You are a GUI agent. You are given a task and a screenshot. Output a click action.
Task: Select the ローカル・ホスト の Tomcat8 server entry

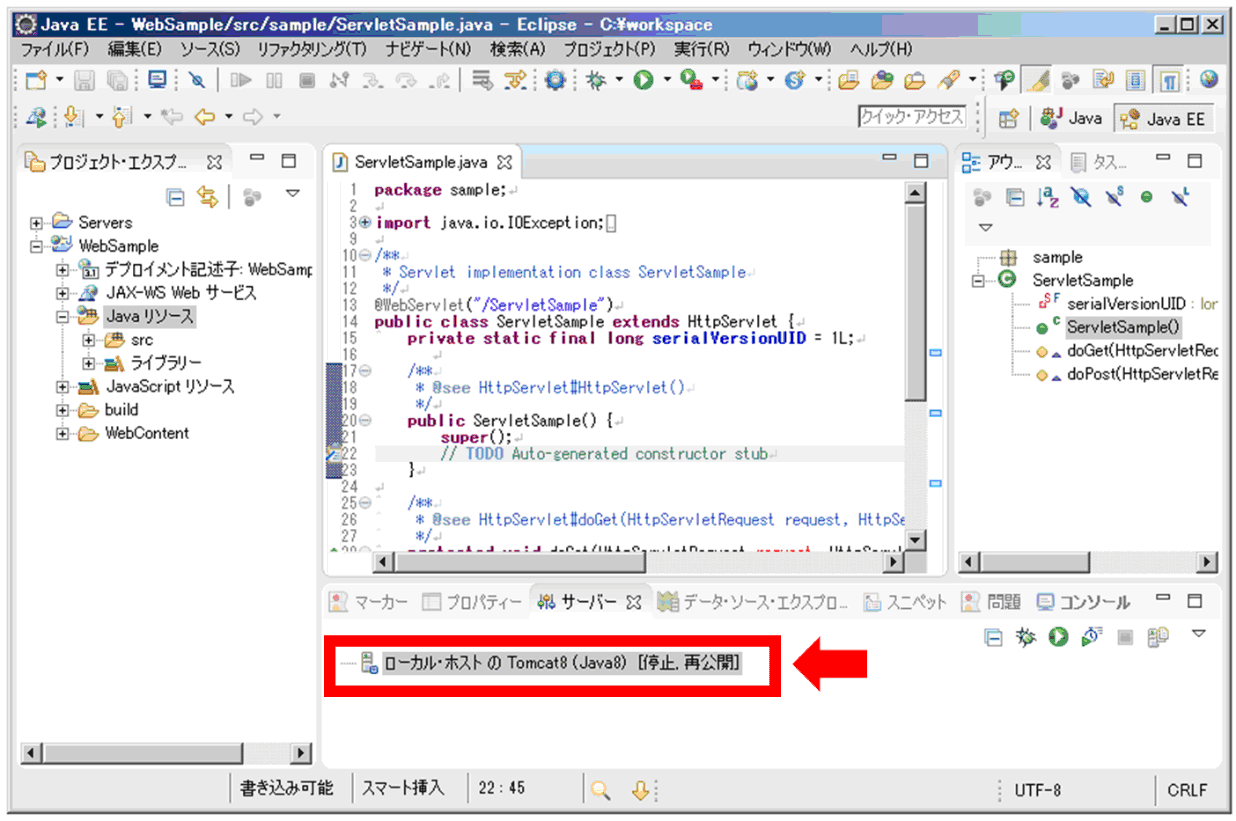560,662
